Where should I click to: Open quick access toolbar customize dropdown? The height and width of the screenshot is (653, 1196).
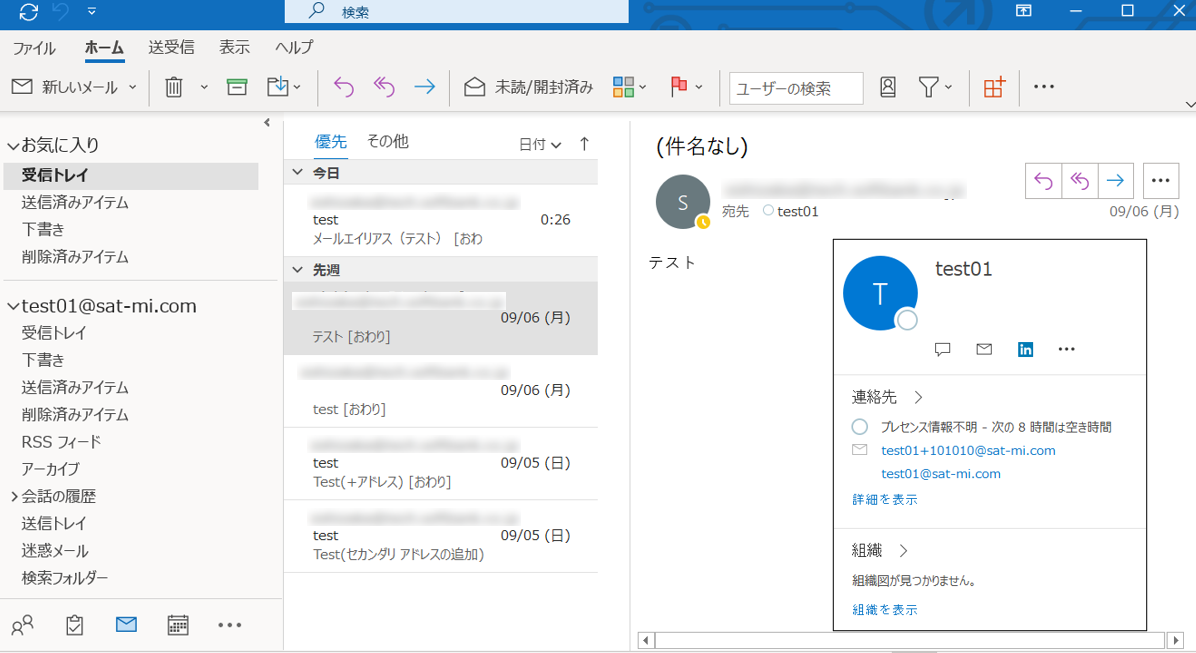click(92, 11)
